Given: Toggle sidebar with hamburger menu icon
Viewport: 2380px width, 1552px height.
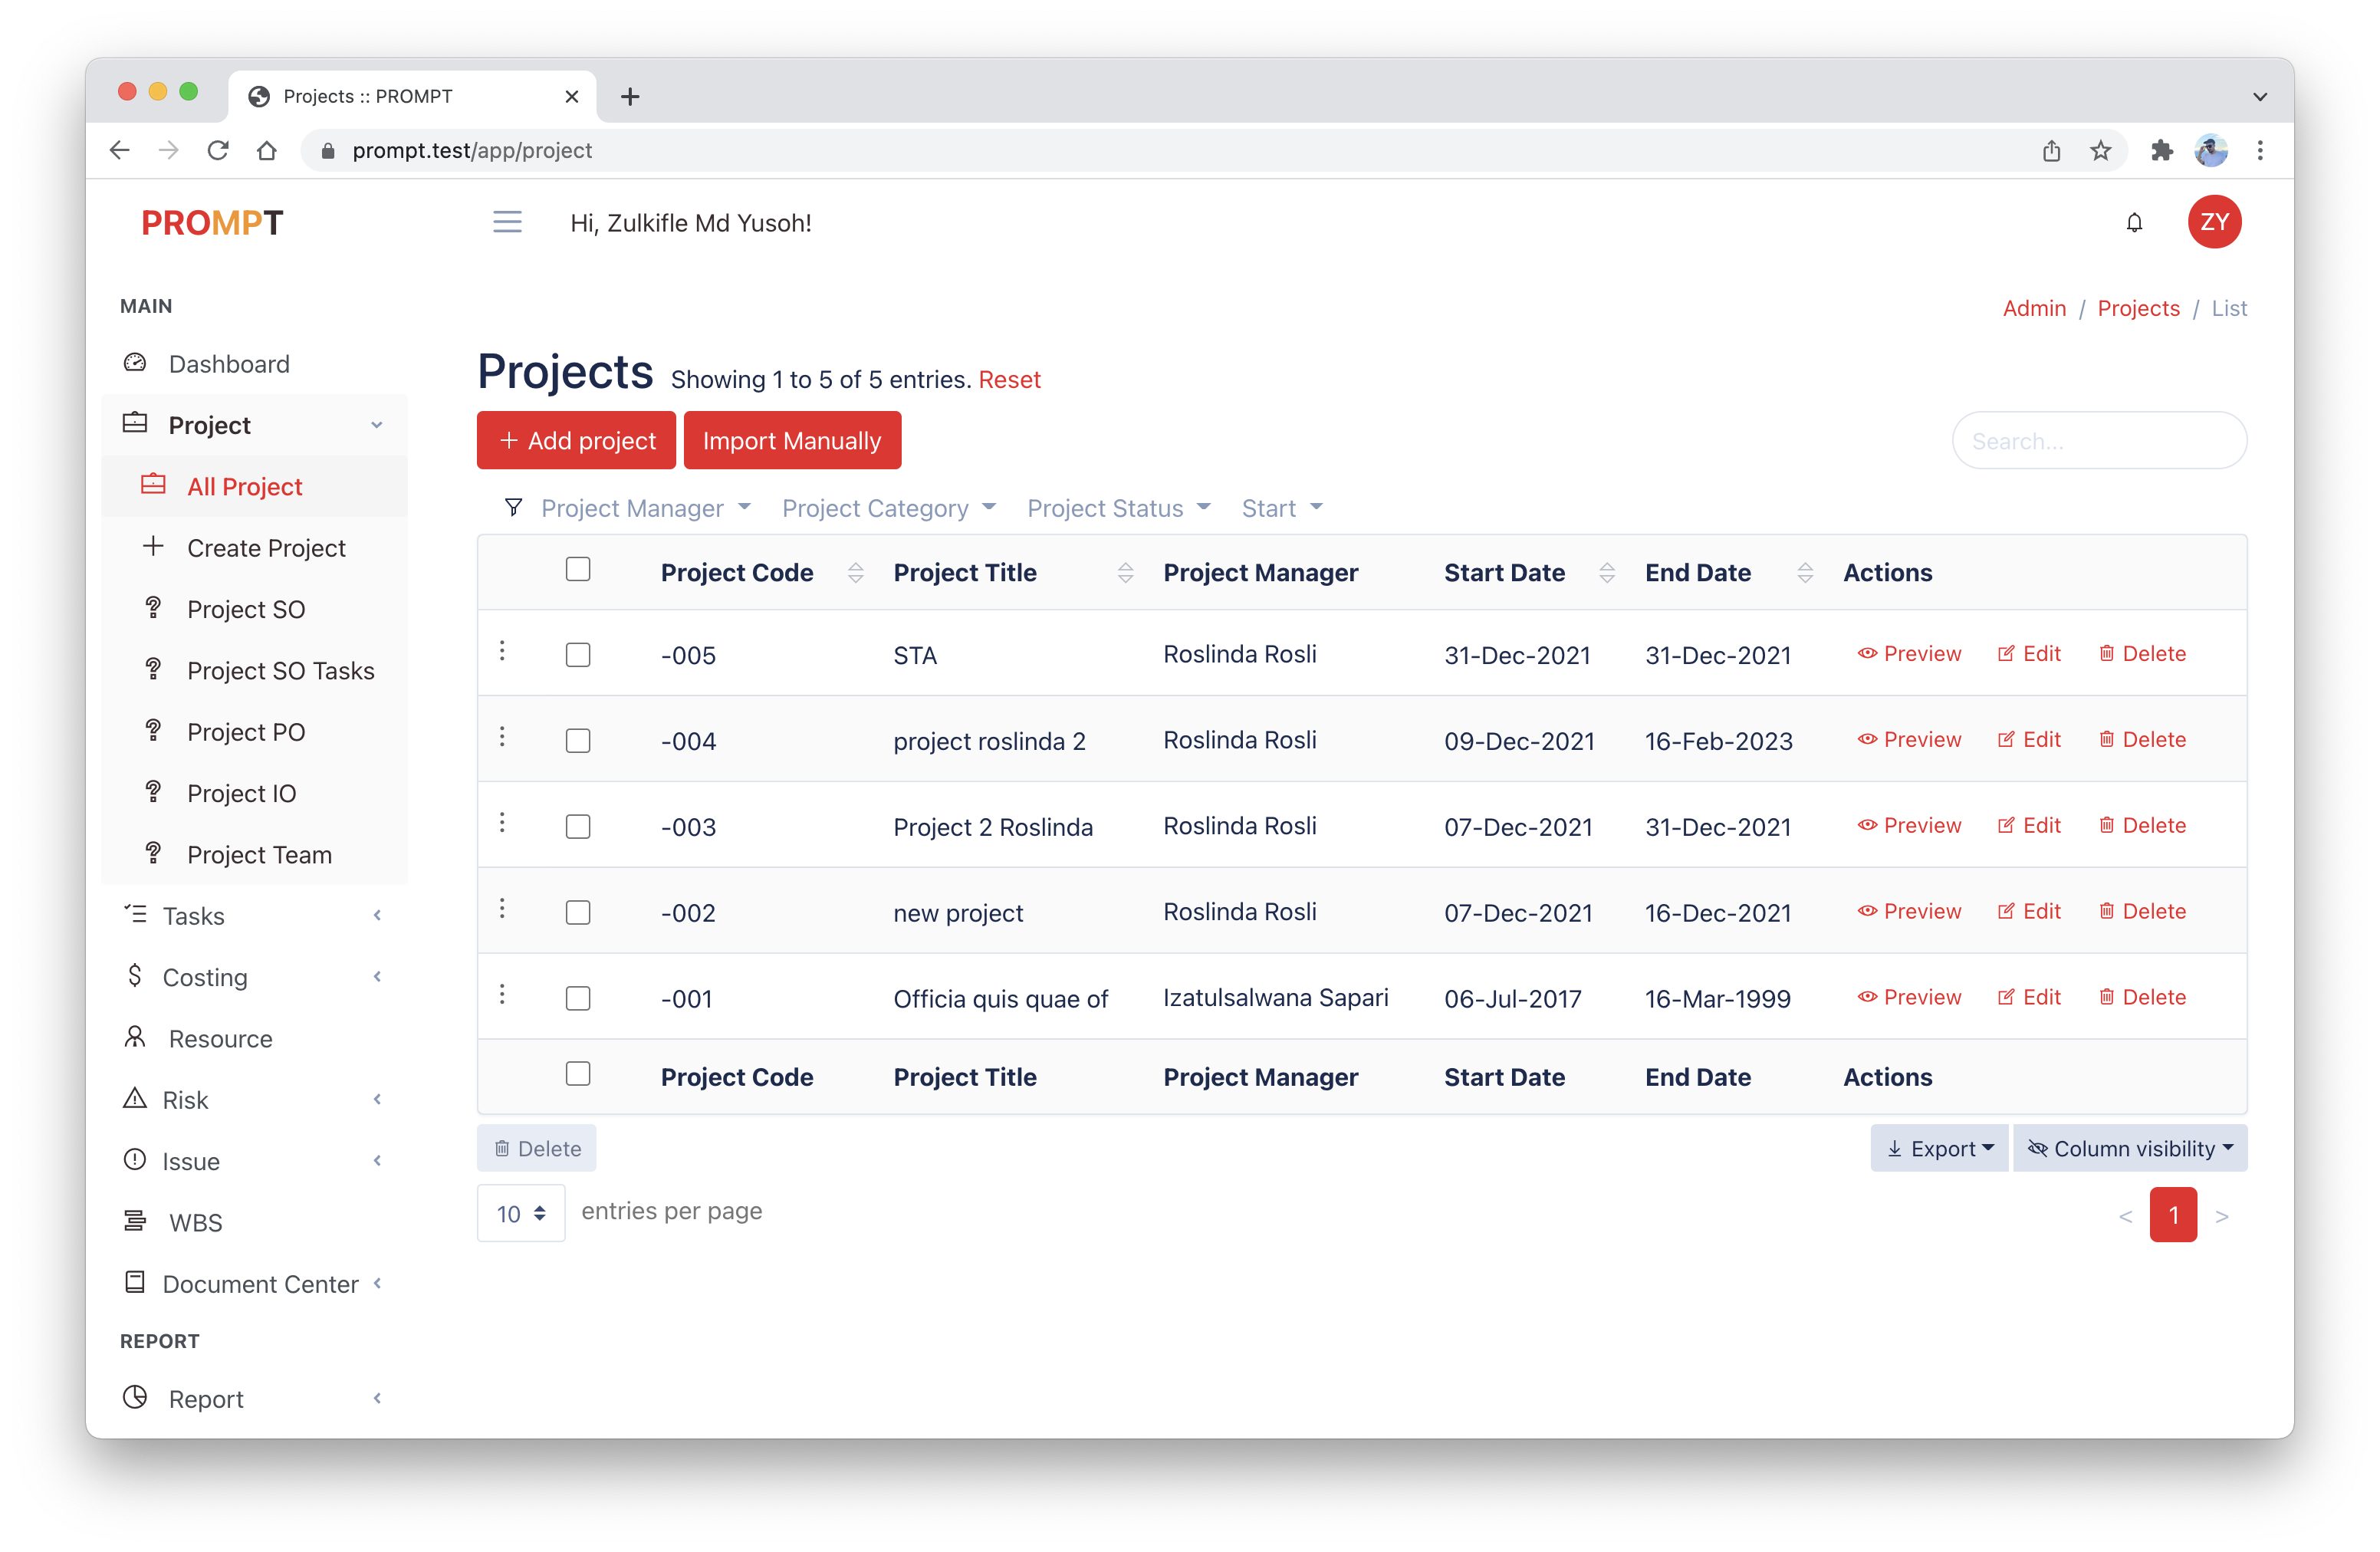Looking at the screenshot, I should (x=507, y=222).
